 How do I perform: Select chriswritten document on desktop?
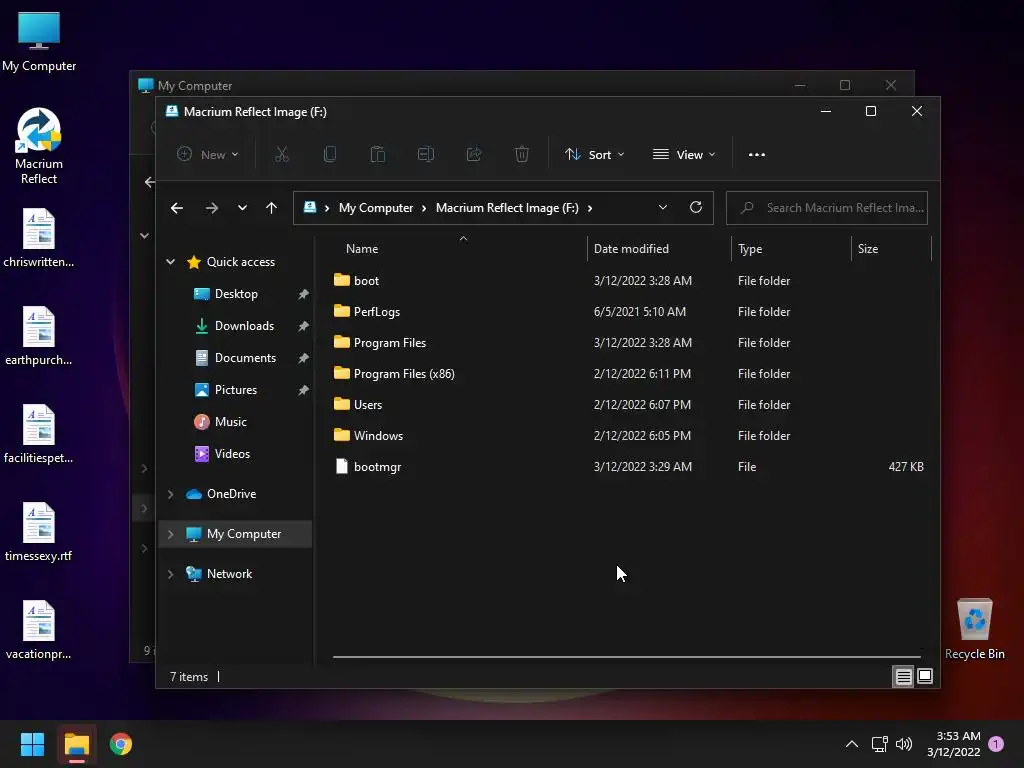click(x=39, y=238)
